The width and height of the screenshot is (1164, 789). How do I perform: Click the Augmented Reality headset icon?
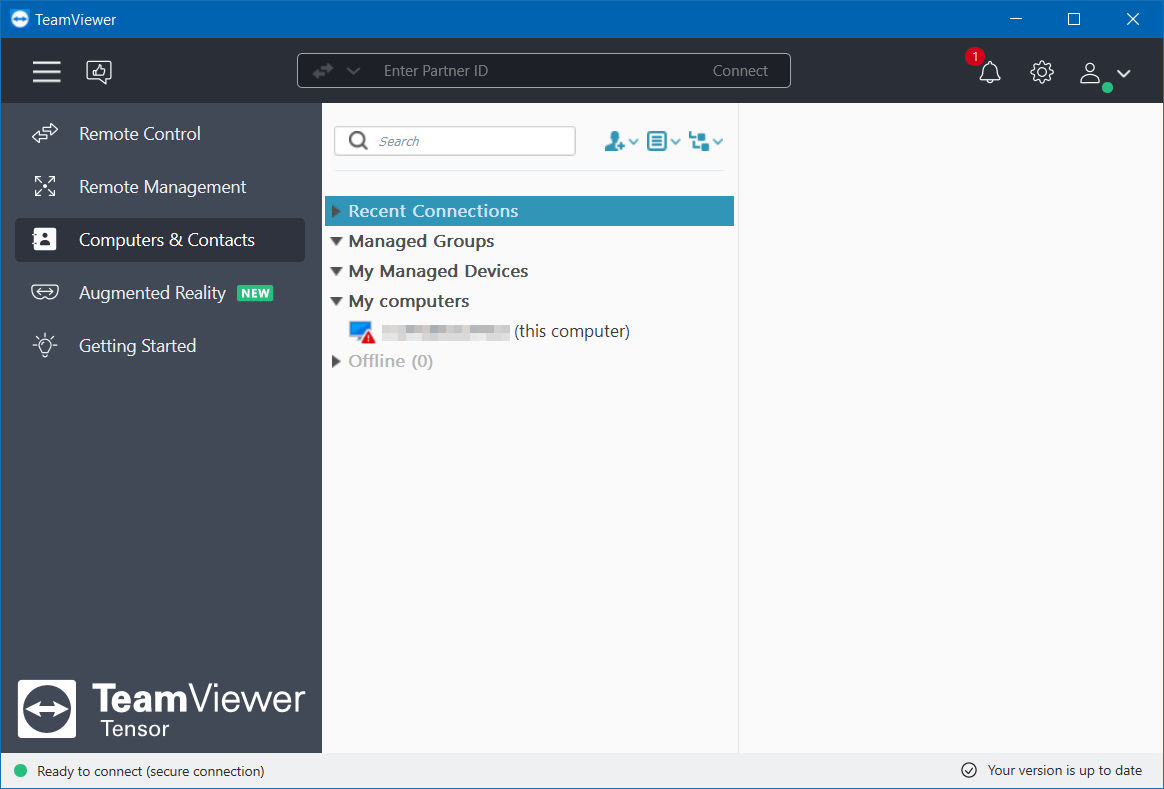click(x=45, y=292)
